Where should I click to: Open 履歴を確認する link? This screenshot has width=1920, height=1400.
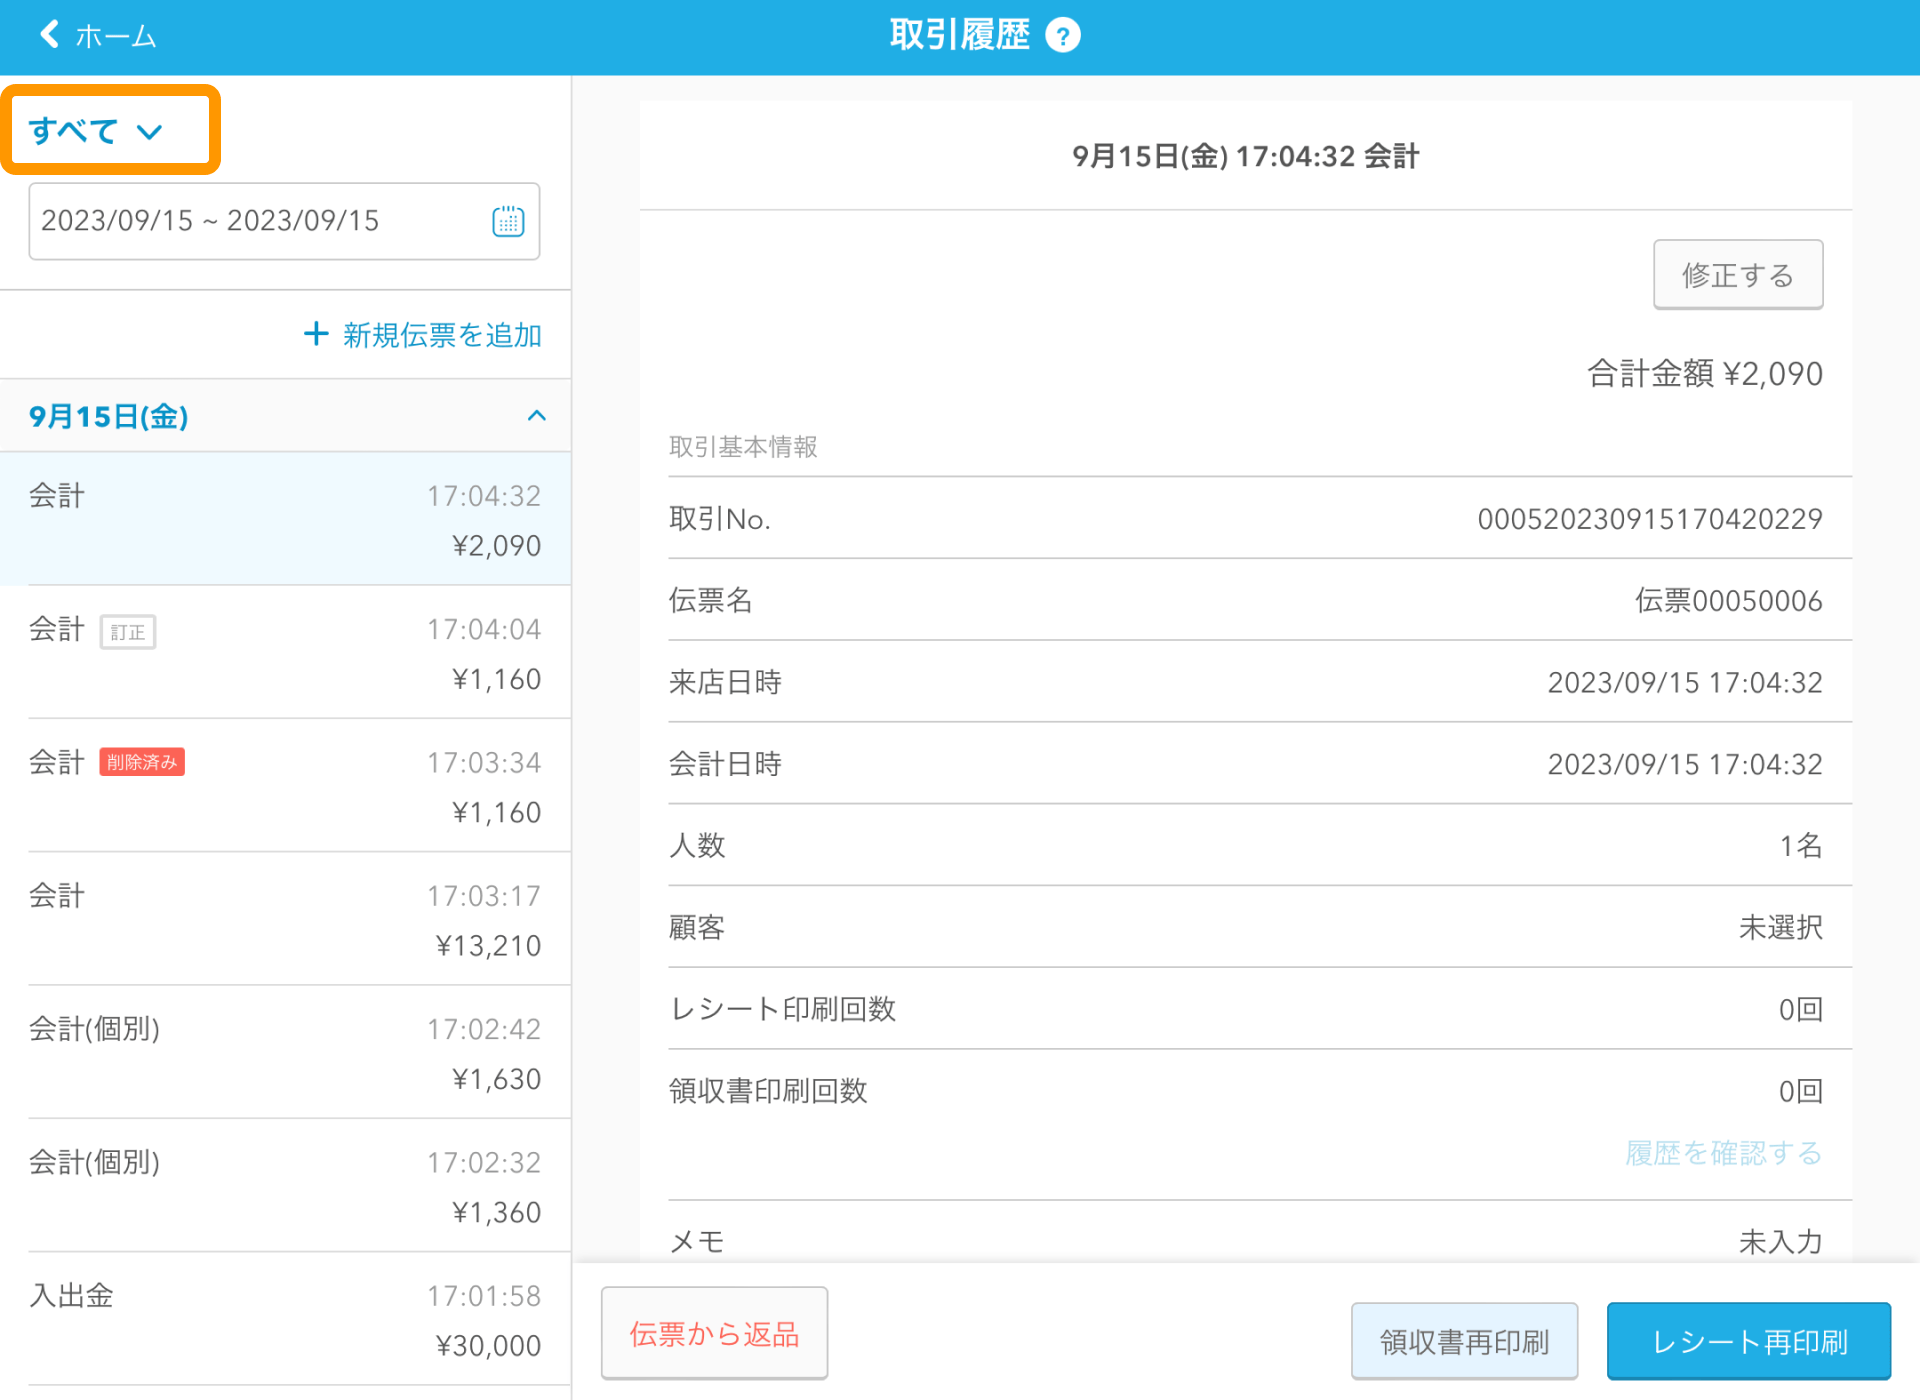(1723, 1153)
